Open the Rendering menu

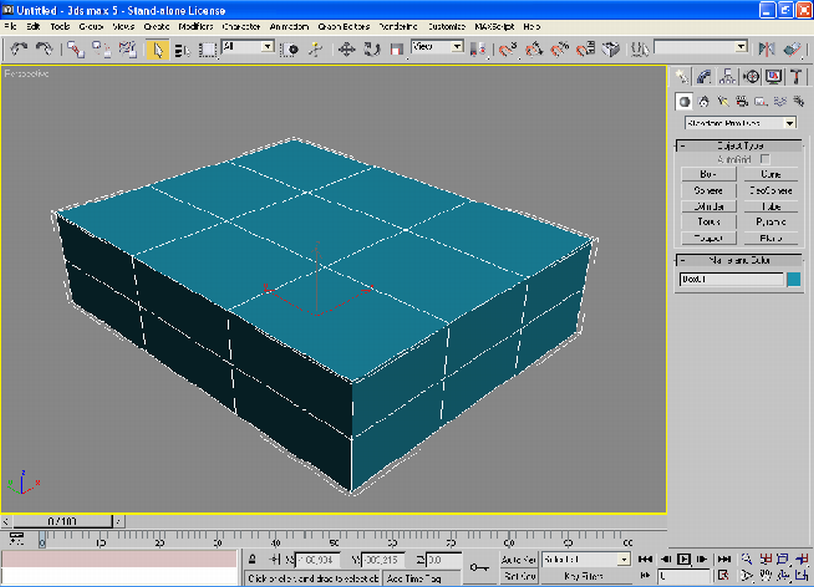400,25
